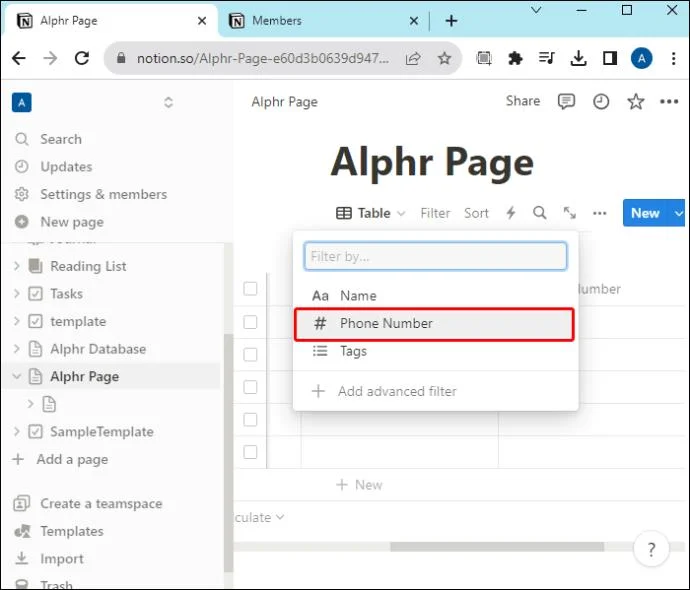Screen dimensions: 690x590
Task: Open the Calculate dropdown below the table
Action: coord(259,517)
